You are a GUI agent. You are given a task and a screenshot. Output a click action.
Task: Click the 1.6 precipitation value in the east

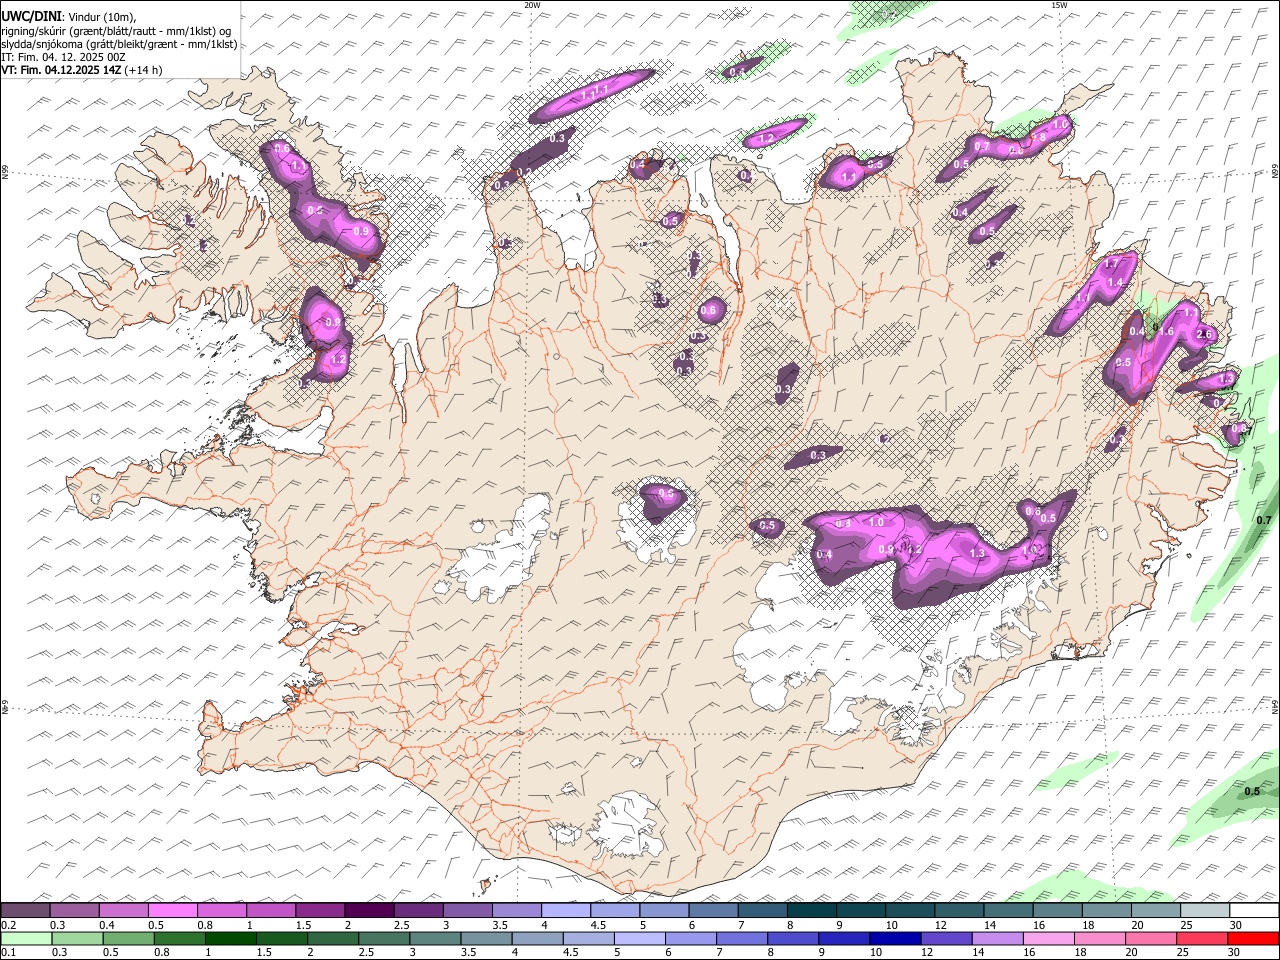(x=1166, y=331)
